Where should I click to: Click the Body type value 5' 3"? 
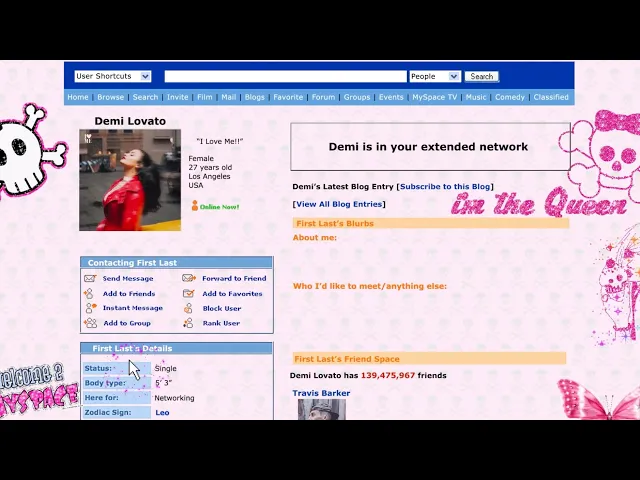point(163,383)
